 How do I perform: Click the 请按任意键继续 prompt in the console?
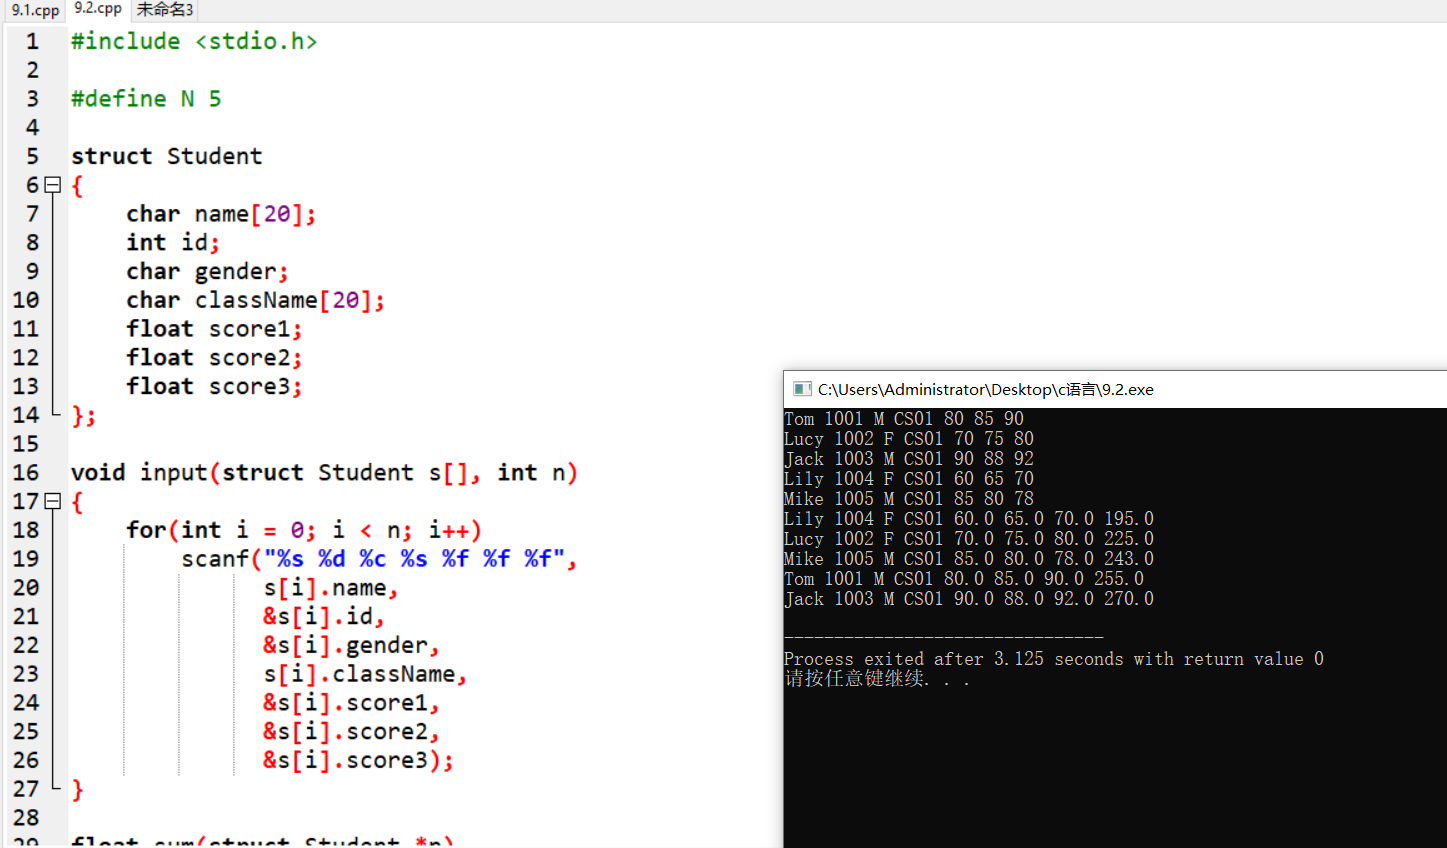coord(877,679)
